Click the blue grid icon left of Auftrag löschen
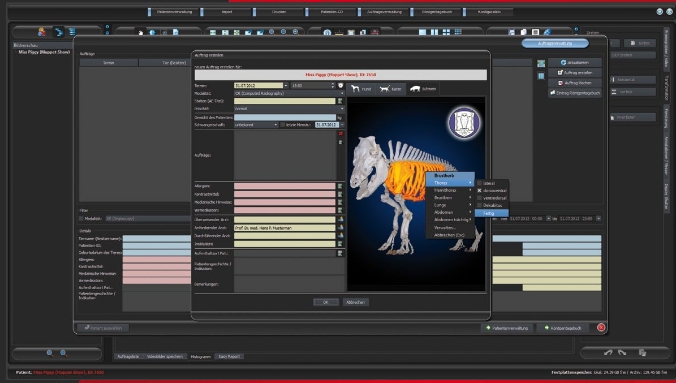 541,76
